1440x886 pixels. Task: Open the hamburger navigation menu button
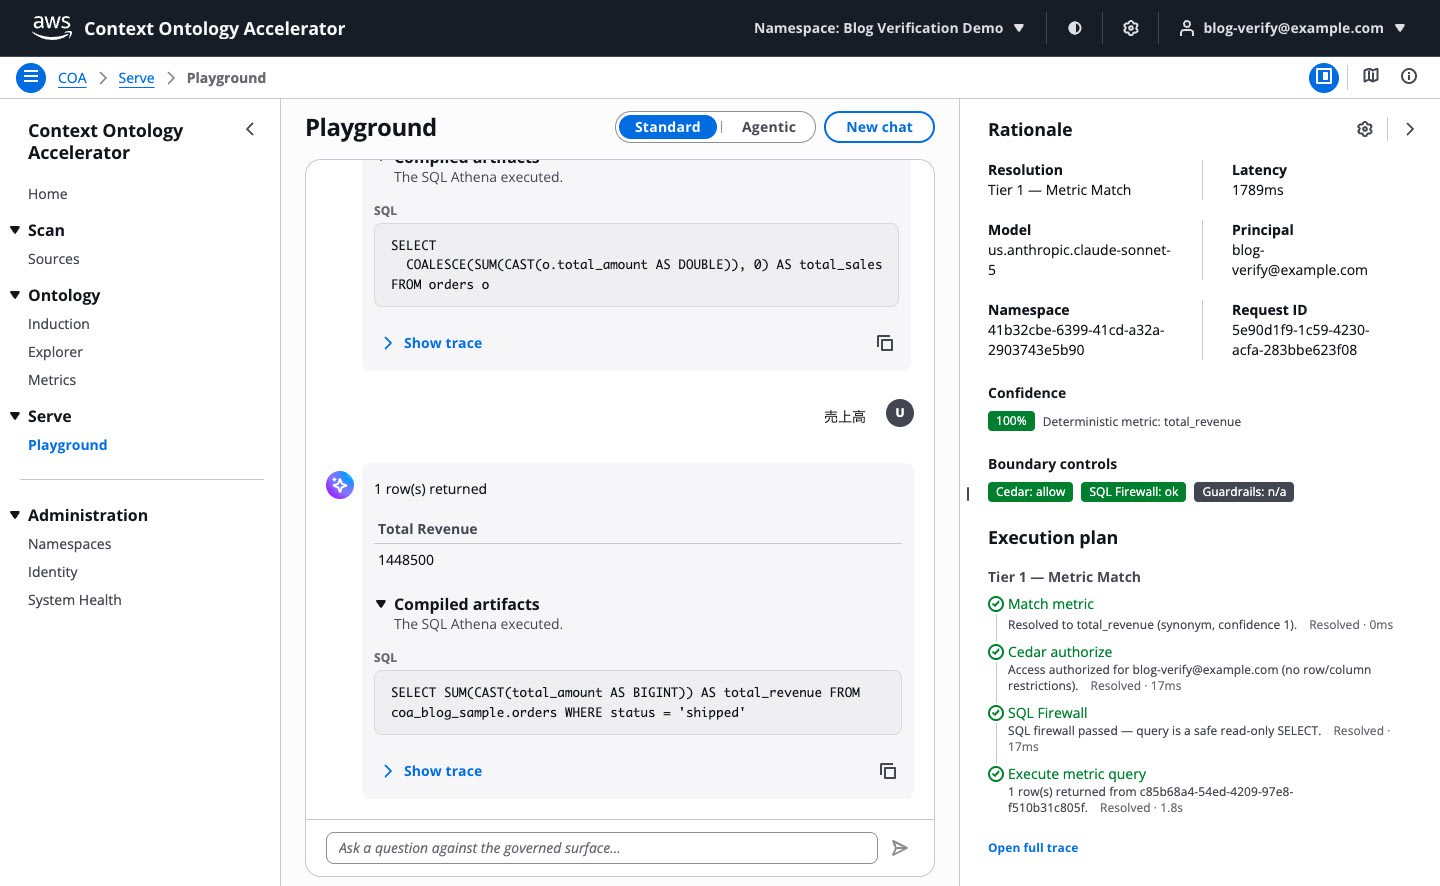pyautogui.click(x=31, y=77)
